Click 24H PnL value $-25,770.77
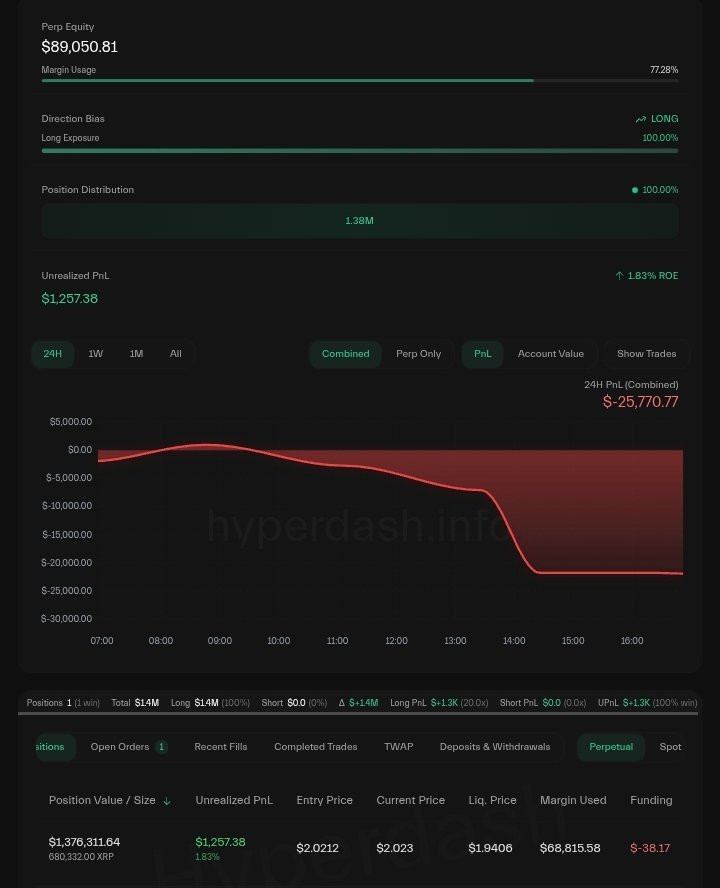The height and width of the screenshot is (888, 720). (641, 402)
